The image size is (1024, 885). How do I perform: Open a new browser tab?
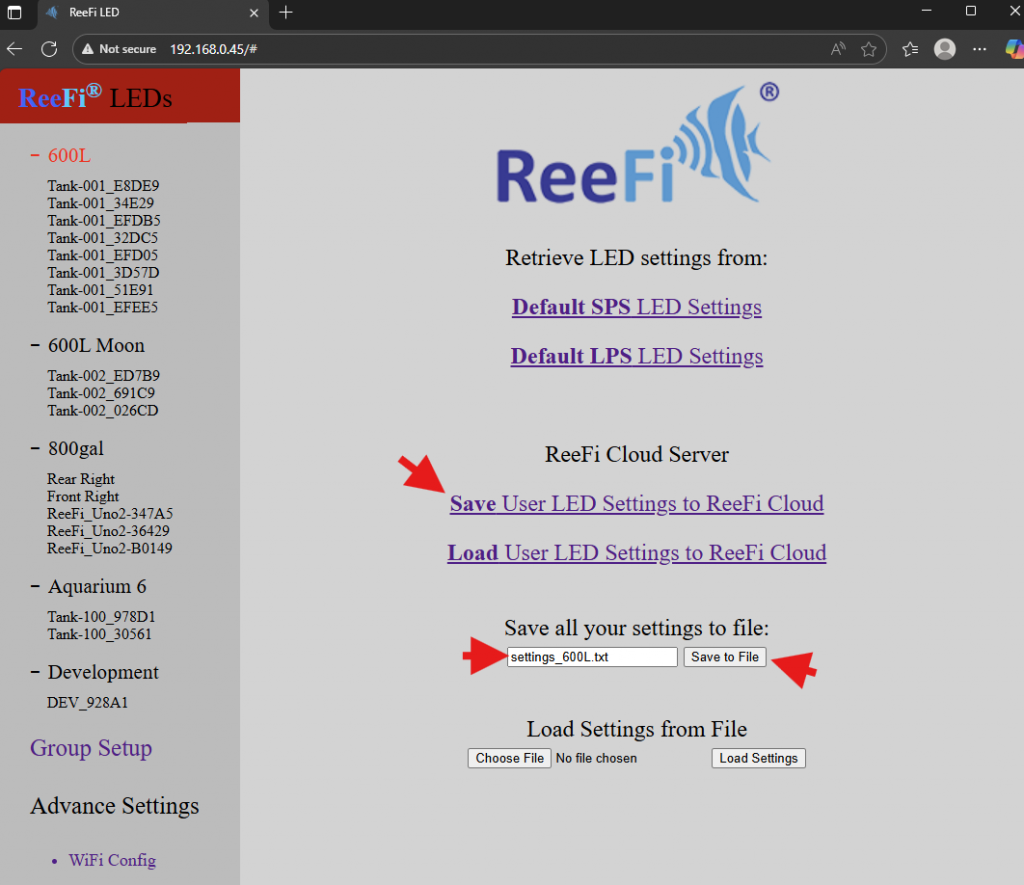[x=286, y=13]
